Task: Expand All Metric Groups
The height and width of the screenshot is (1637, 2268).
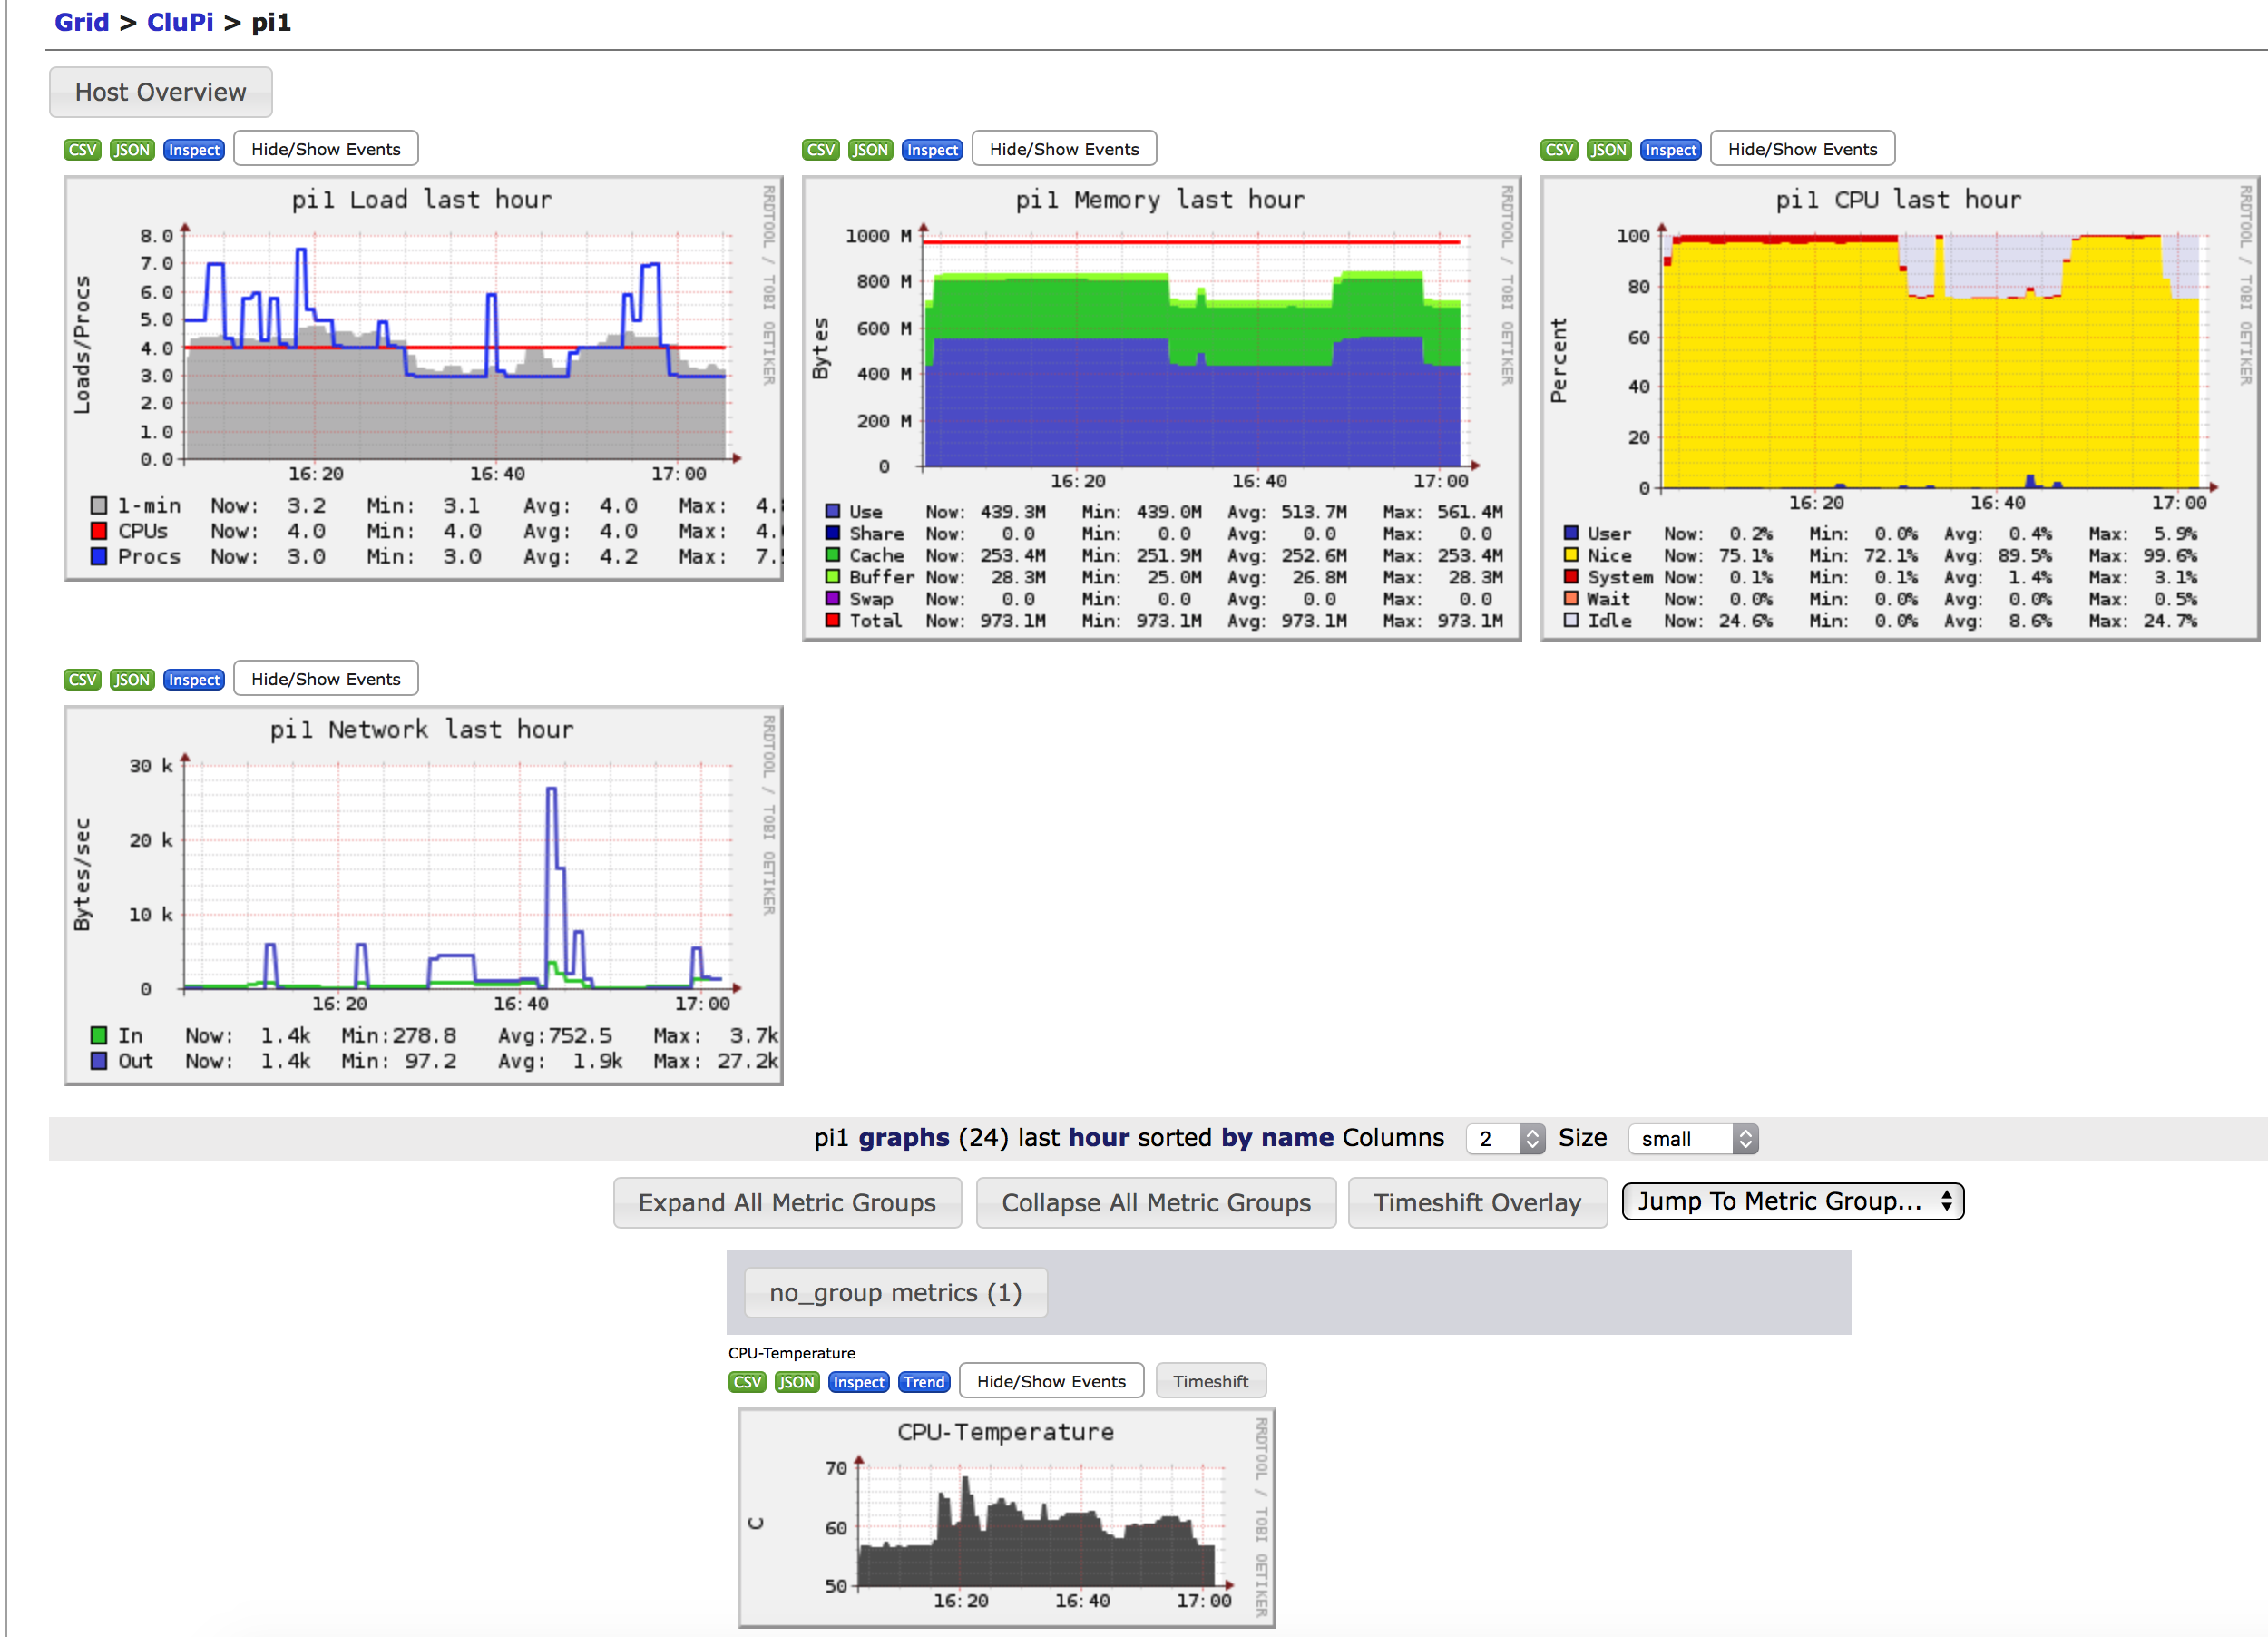Action: pos(787,1202)
